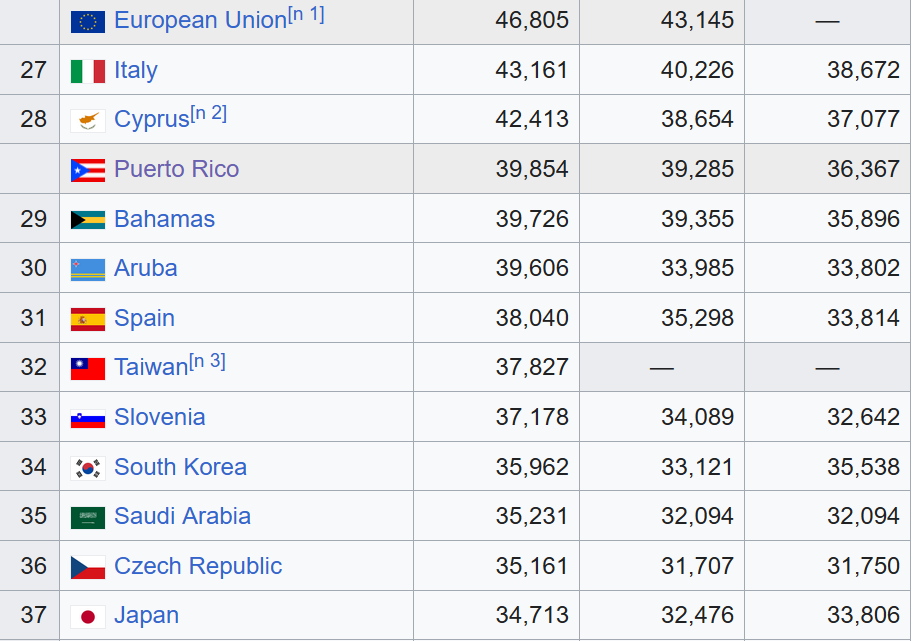This screenshot has height=641, width=922.
Task: Click the Bahamas value 39,726 cell
Action: pyautogui.click(x=532, y=219)
